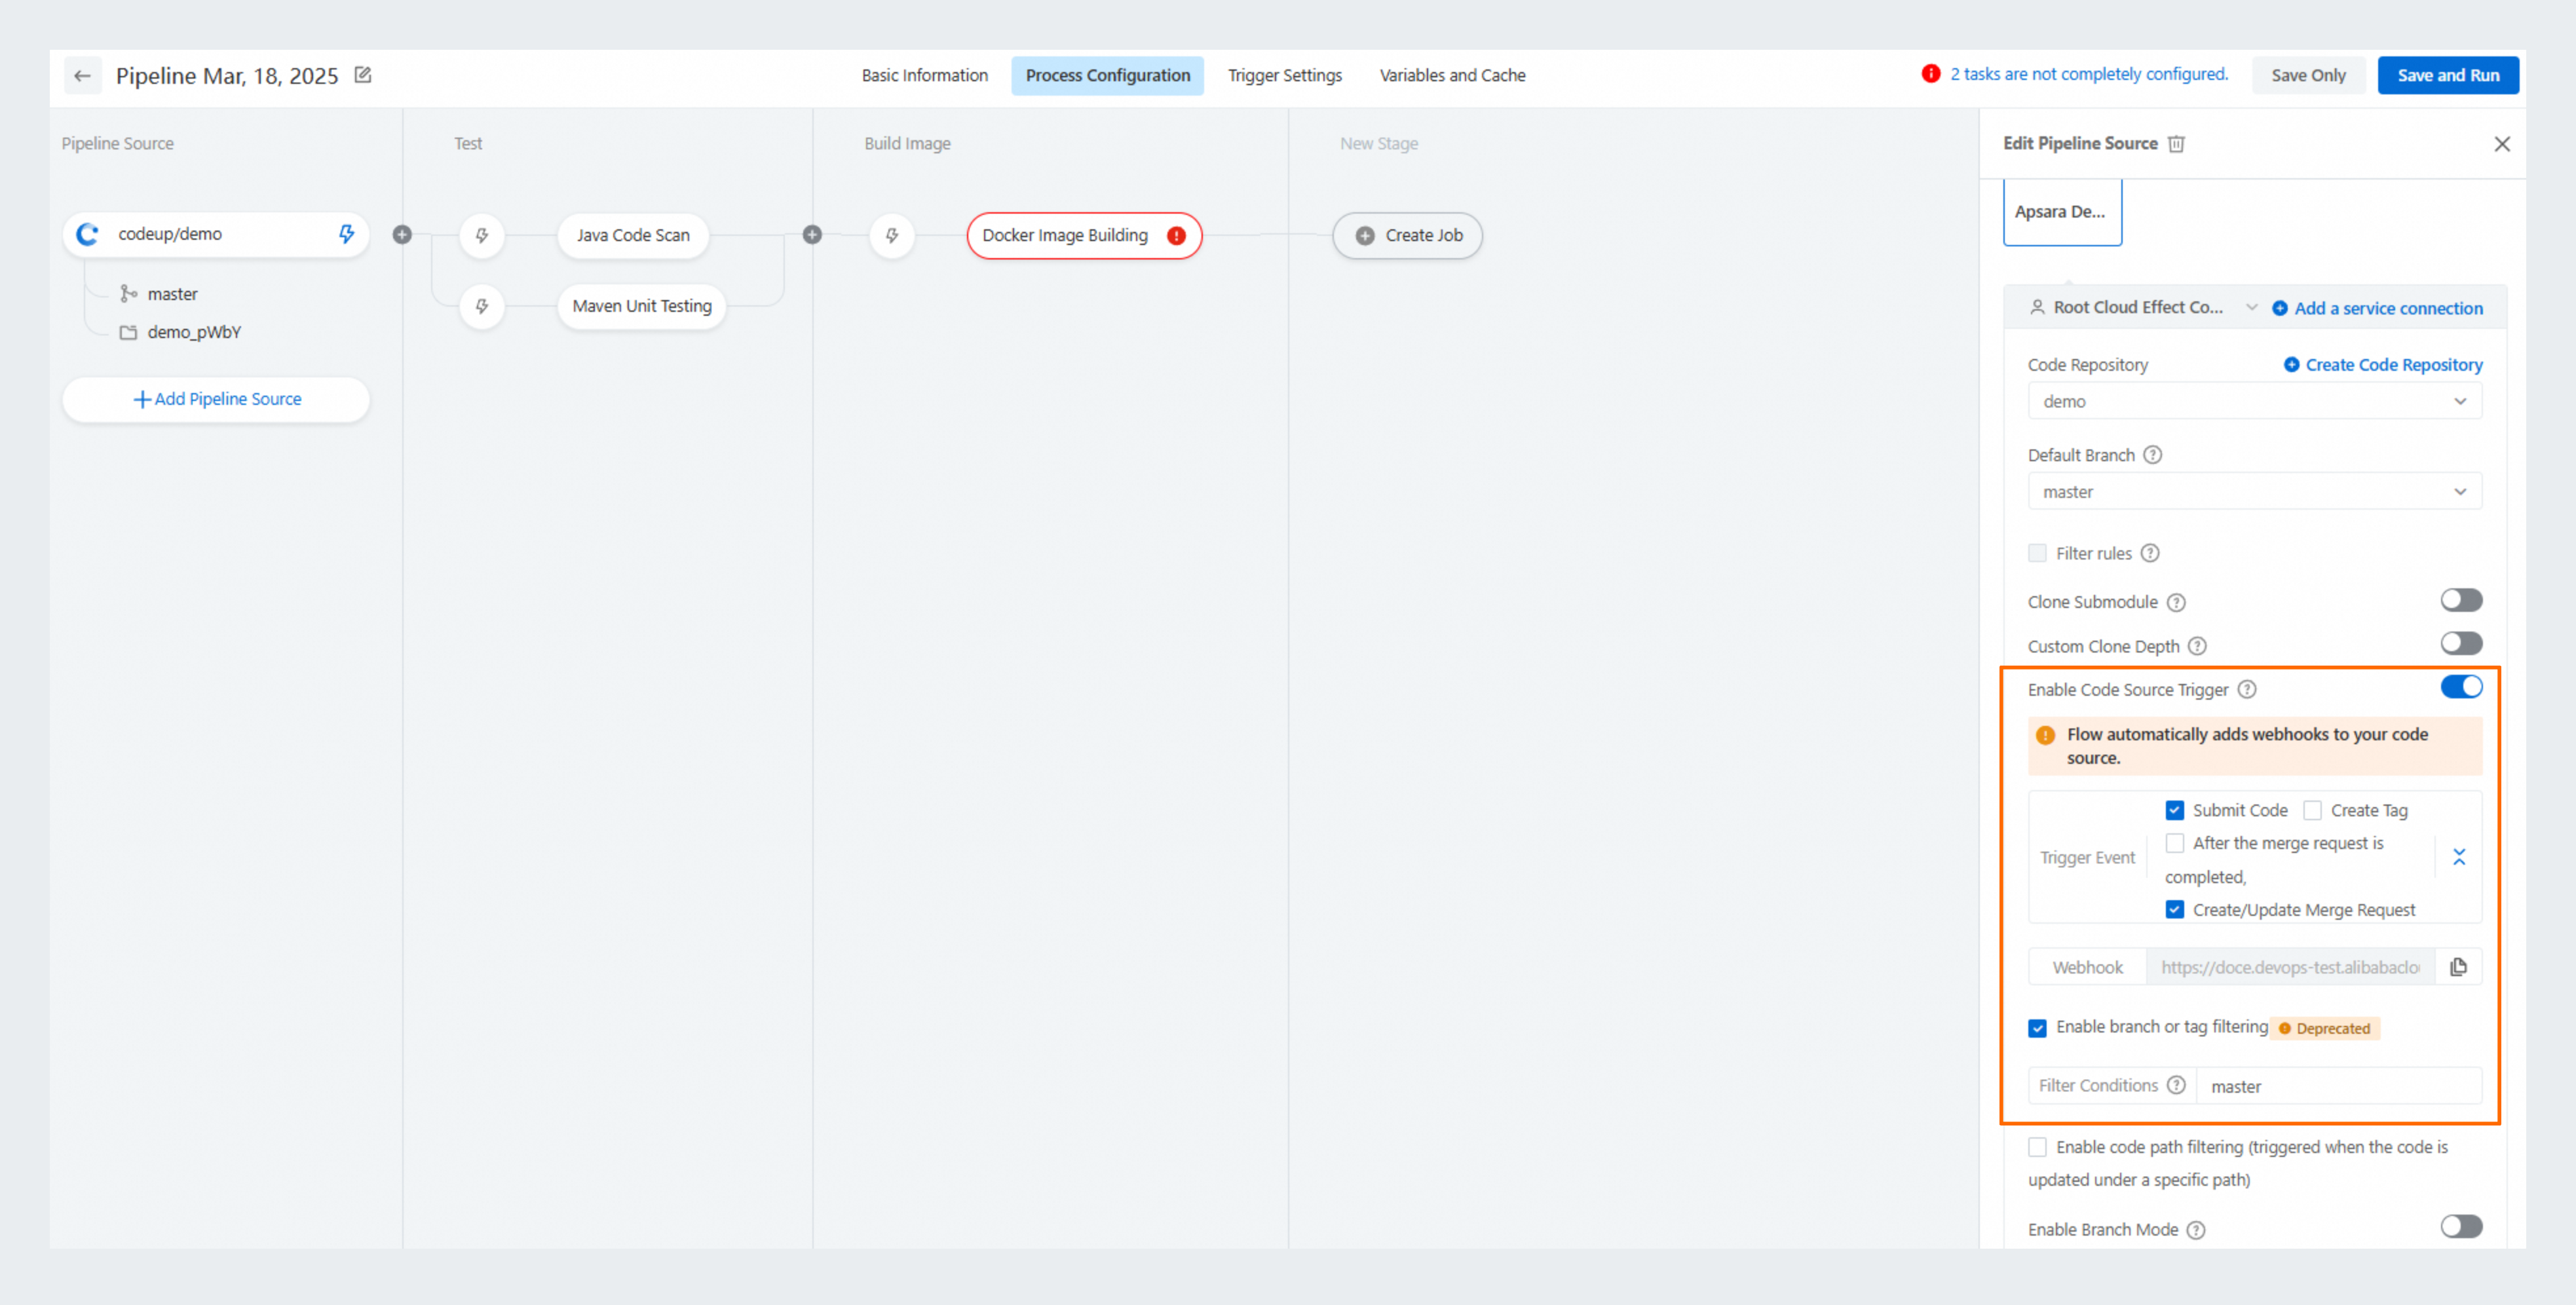The height and width of the screenshot is (1305, 2576).
Task: Click the Filter Conditions master input field
Action: pyautogui.click(x=2339, y=1085)
